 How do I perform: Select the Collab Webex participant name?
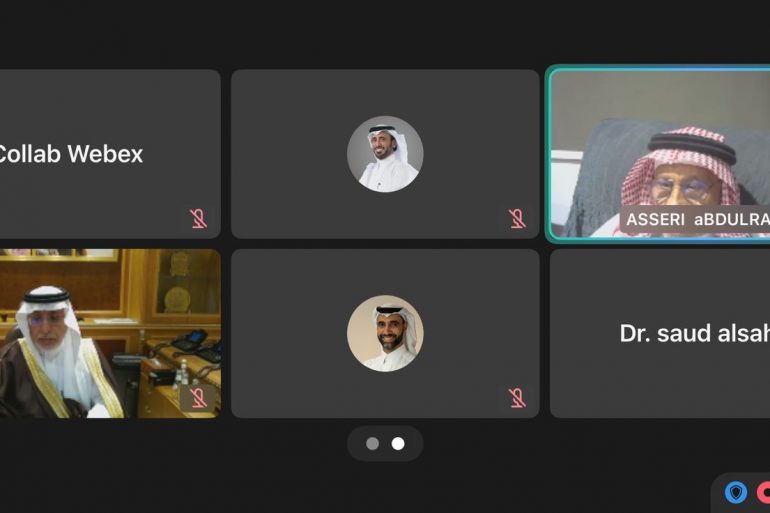tap(70, 154)
